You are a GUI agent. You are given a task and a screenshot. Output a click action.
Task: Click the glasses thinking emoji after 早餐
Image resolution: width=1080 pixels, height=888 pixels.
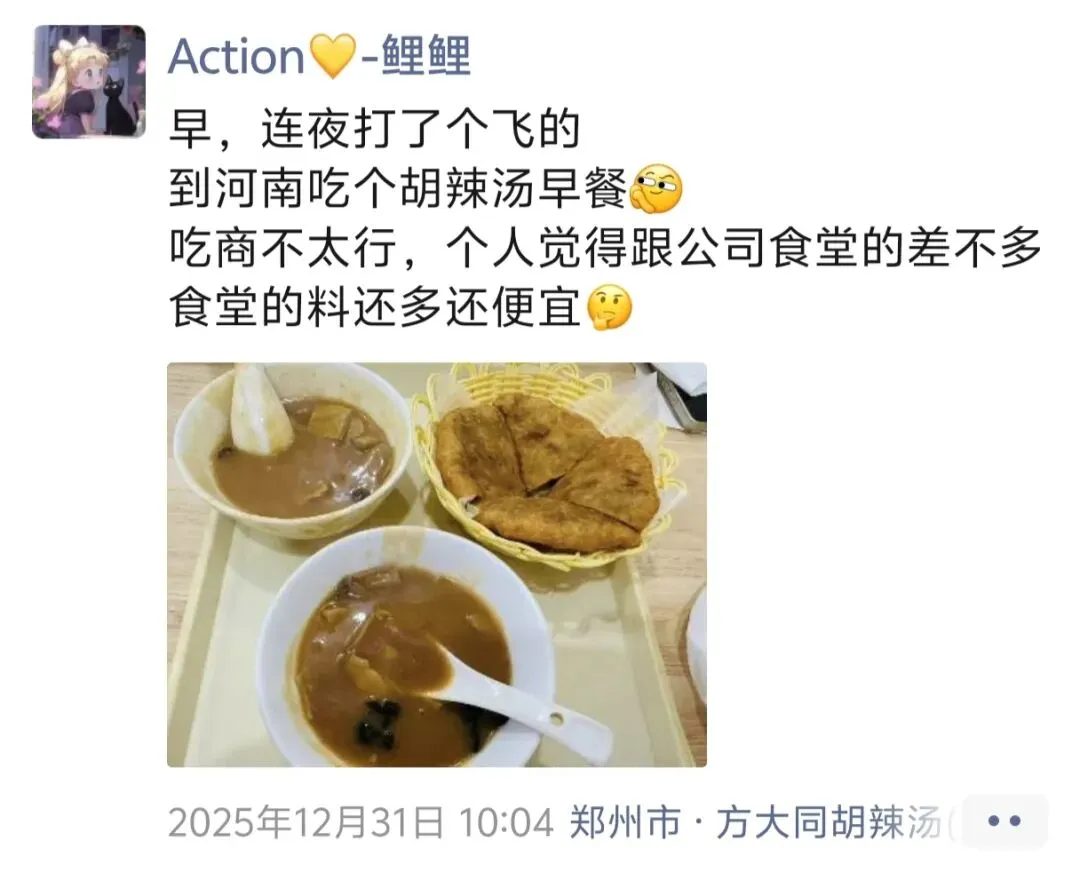[656, 188]
